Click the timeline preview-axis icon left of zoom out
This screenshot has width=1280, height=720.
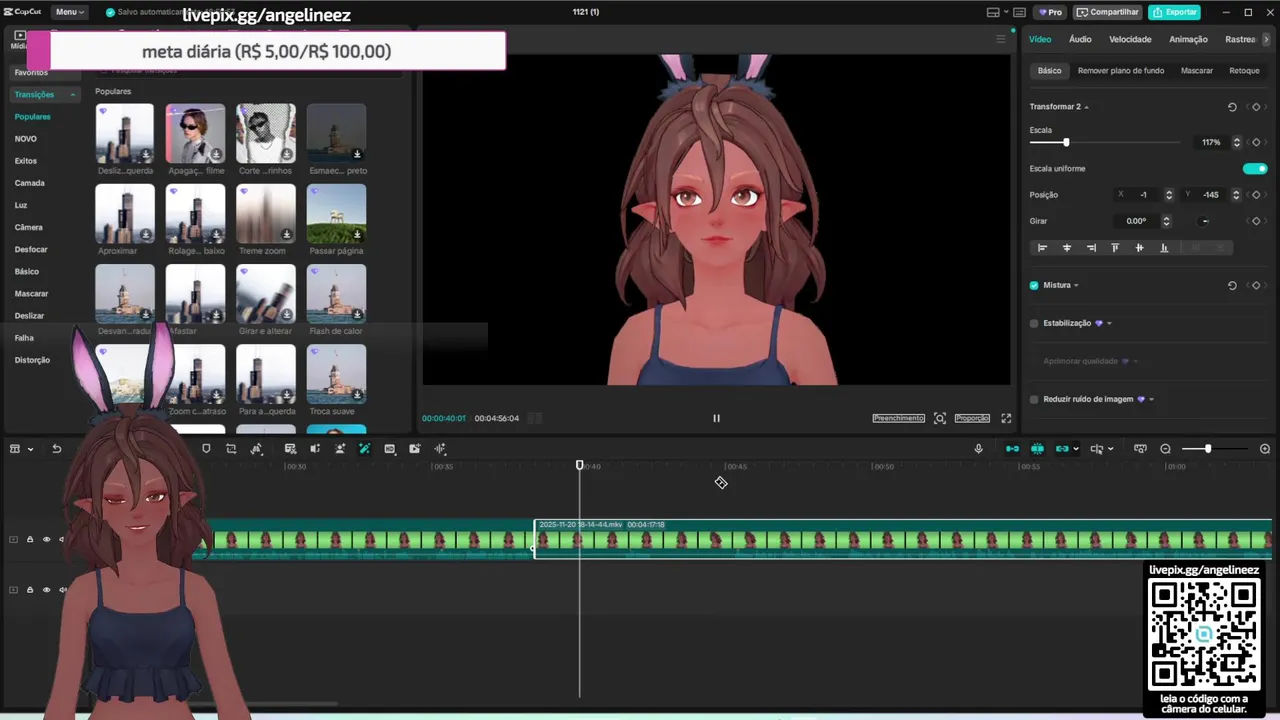click(x=1140, y=449)
